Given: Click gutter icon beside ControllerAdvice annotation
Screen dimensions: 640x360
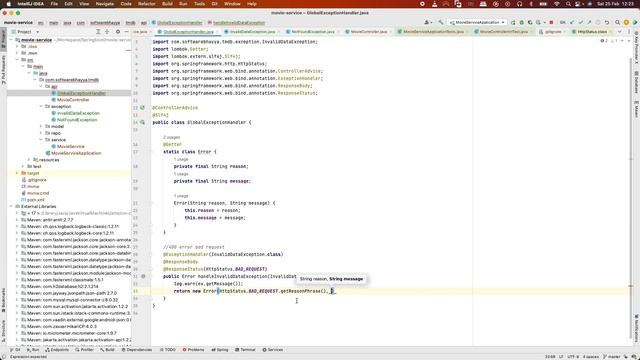Looking at the screenshot, I should click(142, 108).
